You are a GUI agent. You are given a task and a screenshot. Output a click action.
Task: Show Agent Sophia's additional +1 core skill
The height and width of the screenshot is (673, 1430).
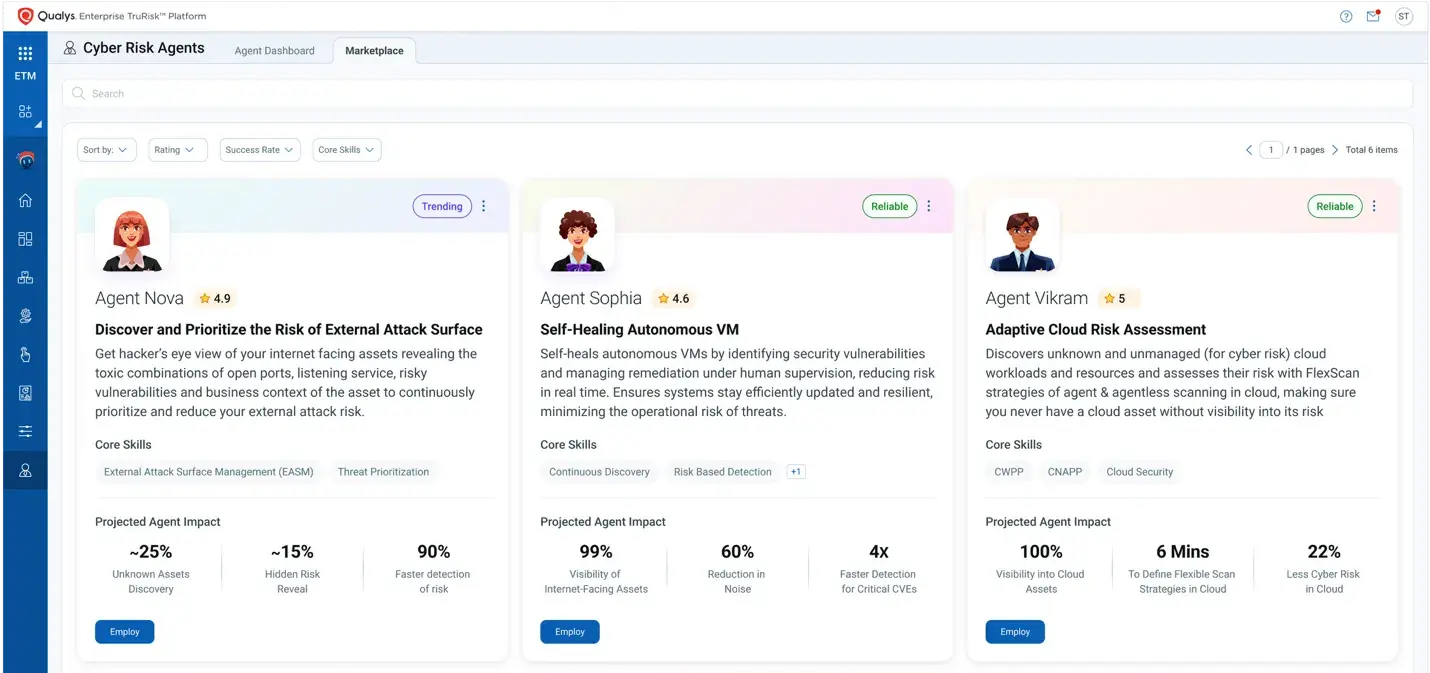[x=796, y=472]
